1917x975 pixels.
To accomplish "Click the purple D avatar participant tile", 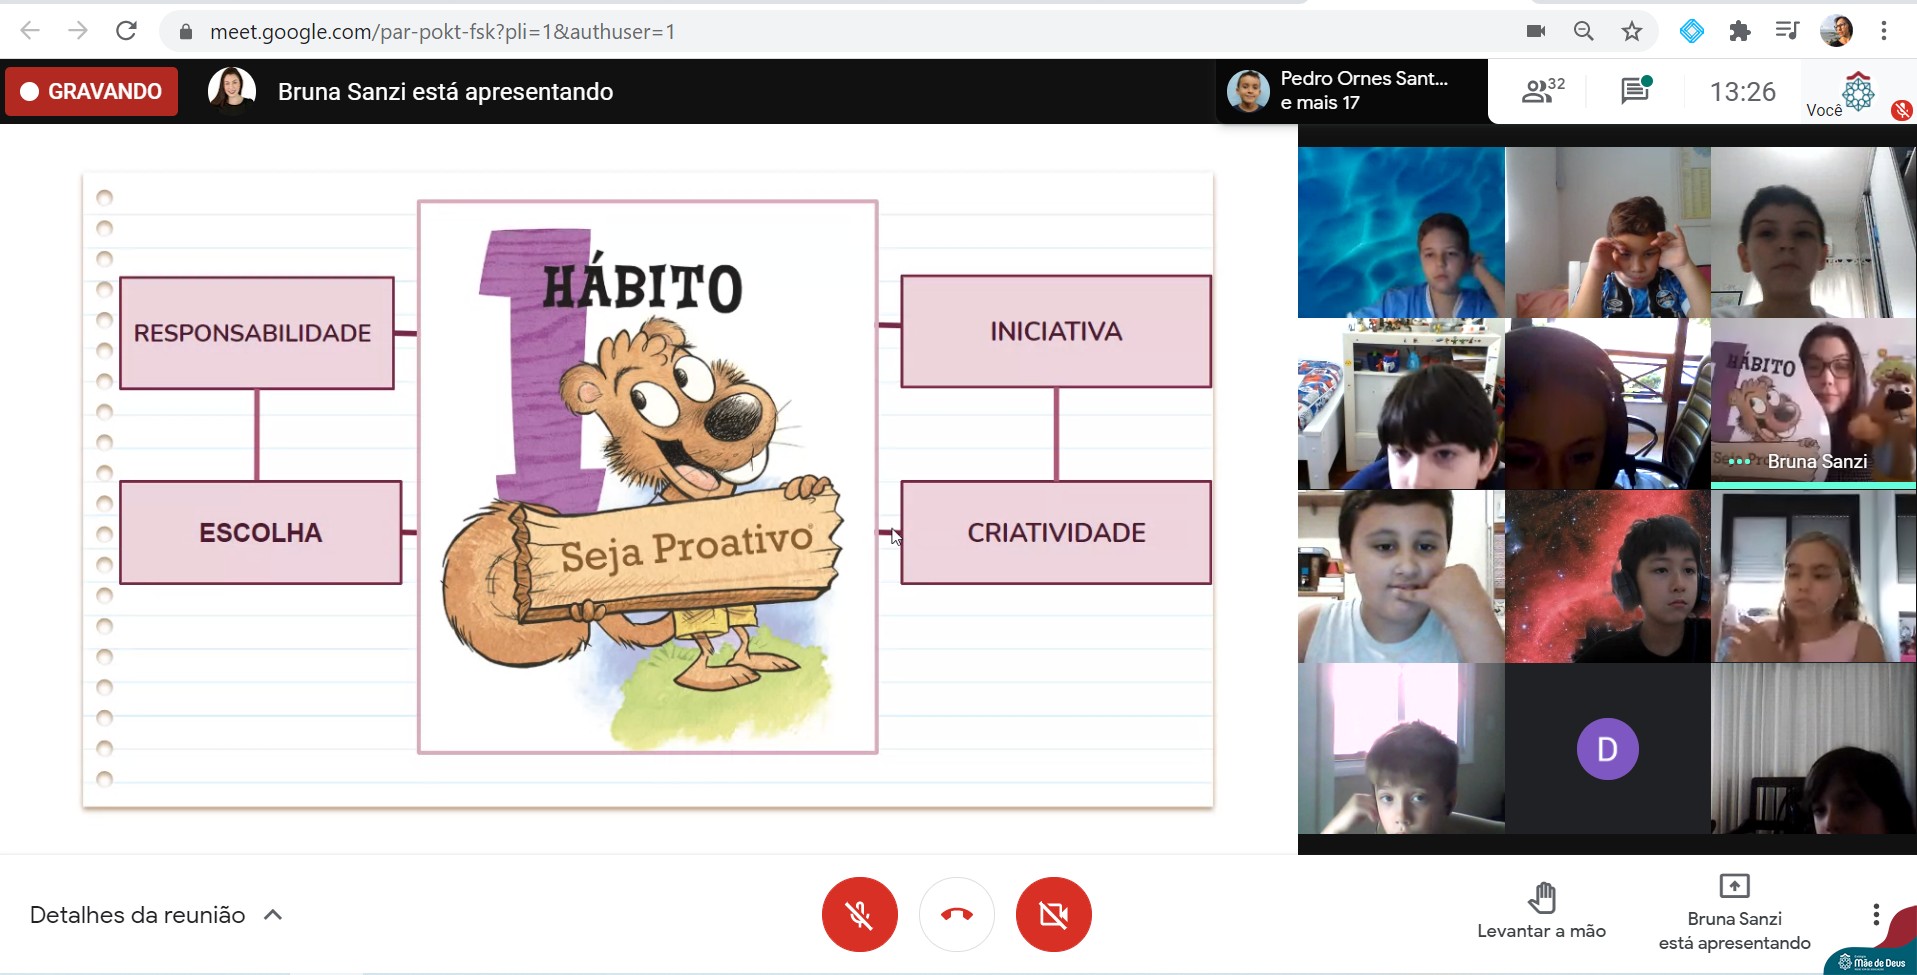I will (x=1607, y=749).
